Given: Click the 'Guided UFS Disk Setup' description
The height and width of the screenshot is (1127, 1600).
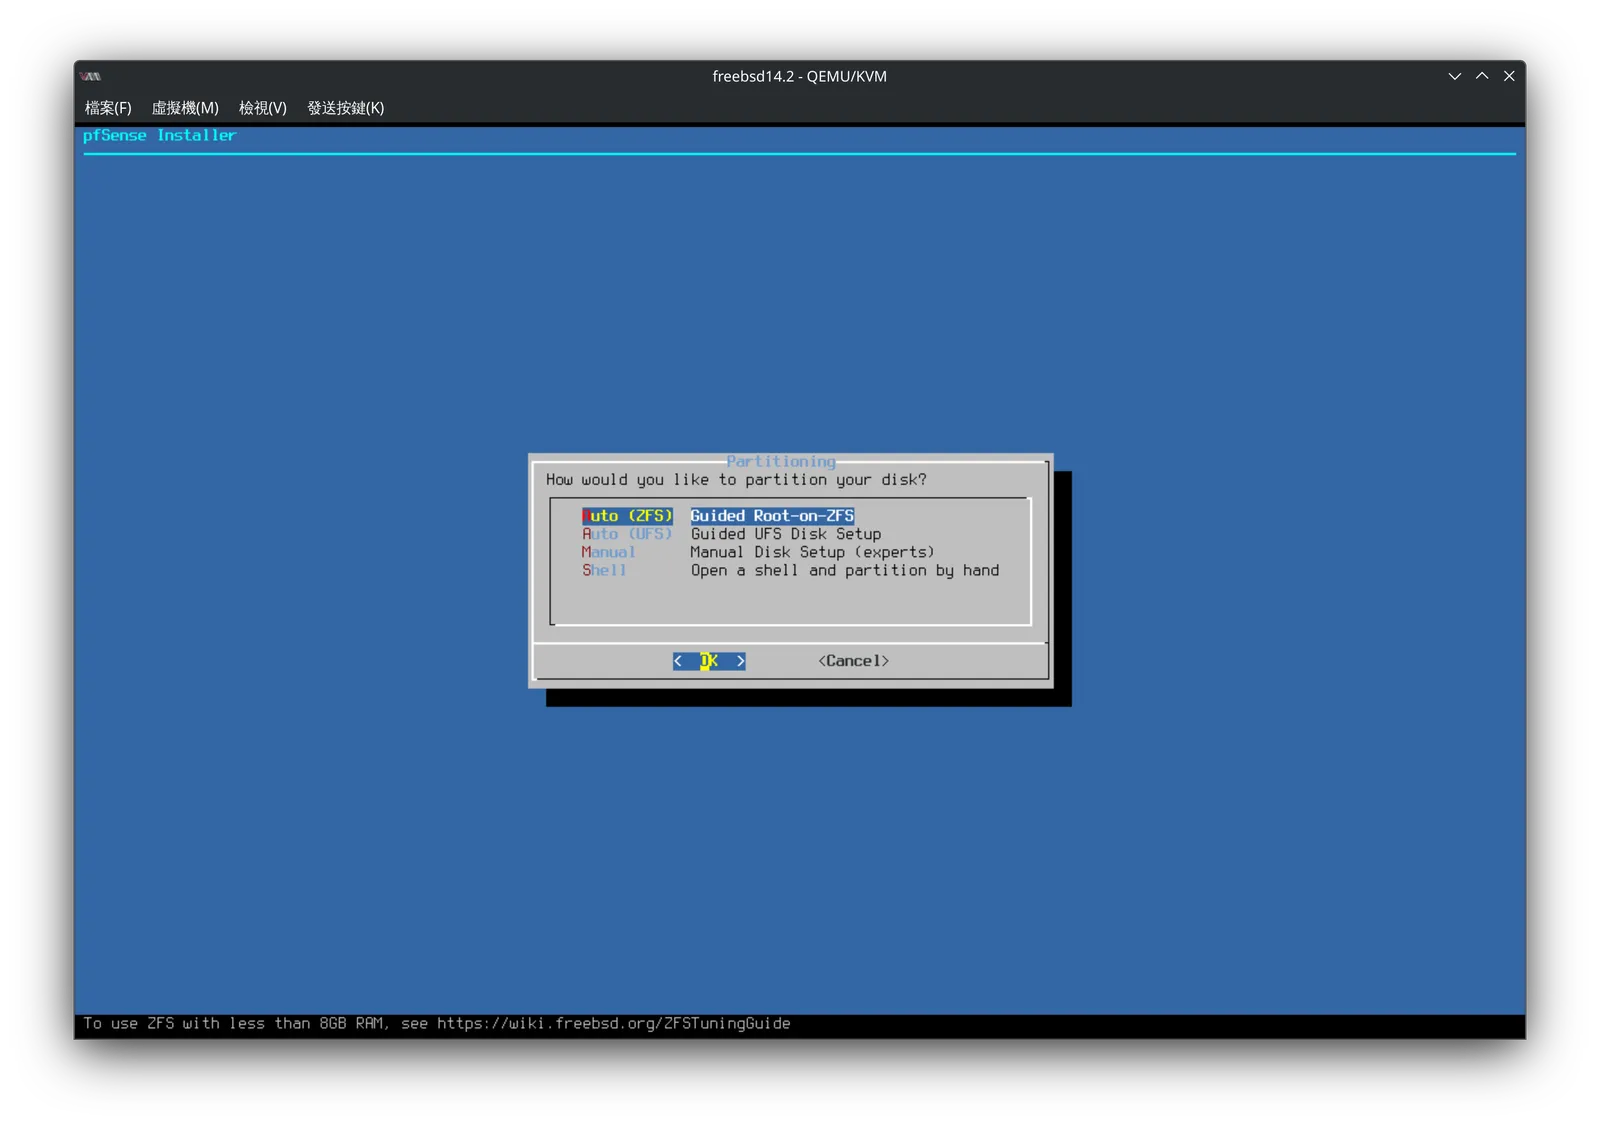Looking at the screenshot, I should pyautogui.click(x=786, y=534).
